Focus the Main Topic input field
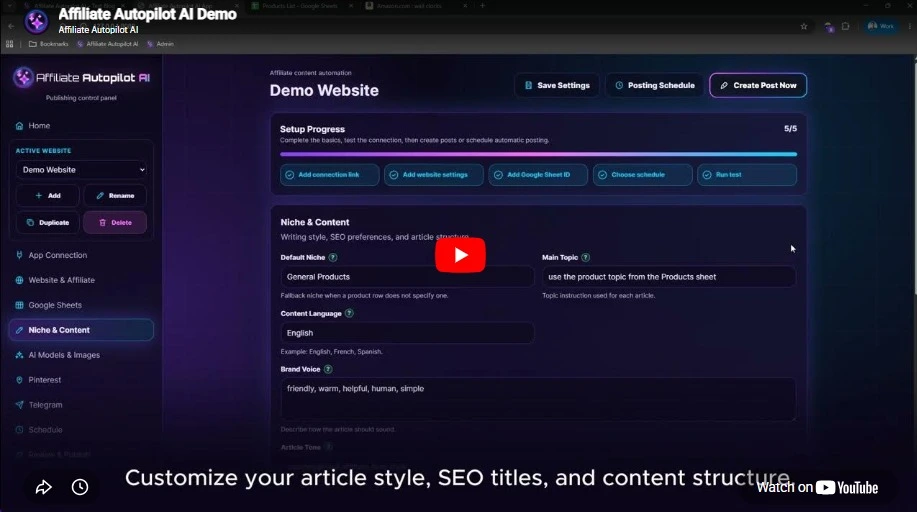Image resolution: width=917 pixels, height=512 pixels. pos(668,277)
